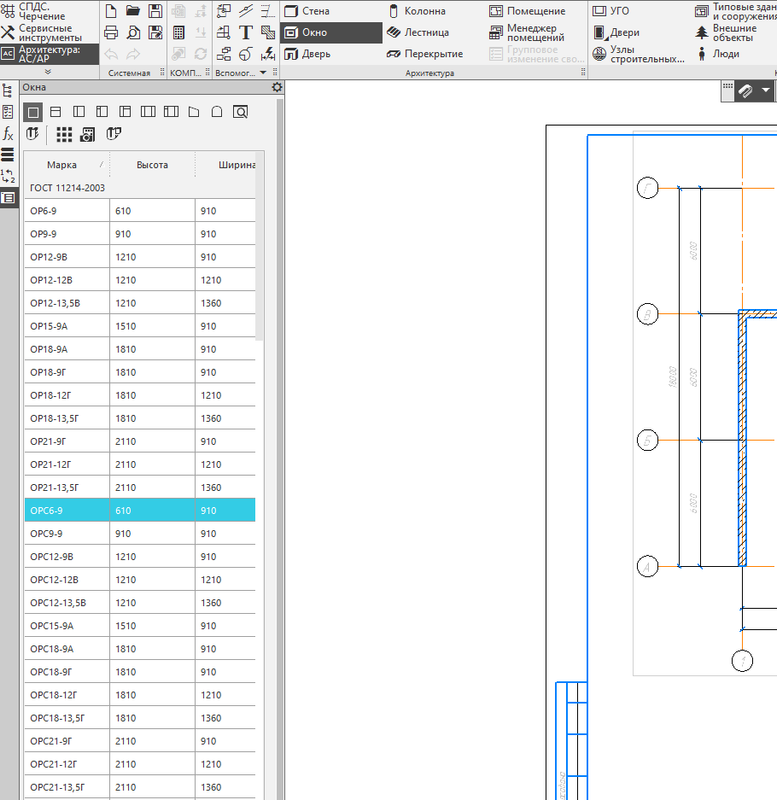The width and height of the screenshot is (777, 800).
Task: Select window type ОРС12-9В row
Action: pyautogui.click(x=140, y=557)
